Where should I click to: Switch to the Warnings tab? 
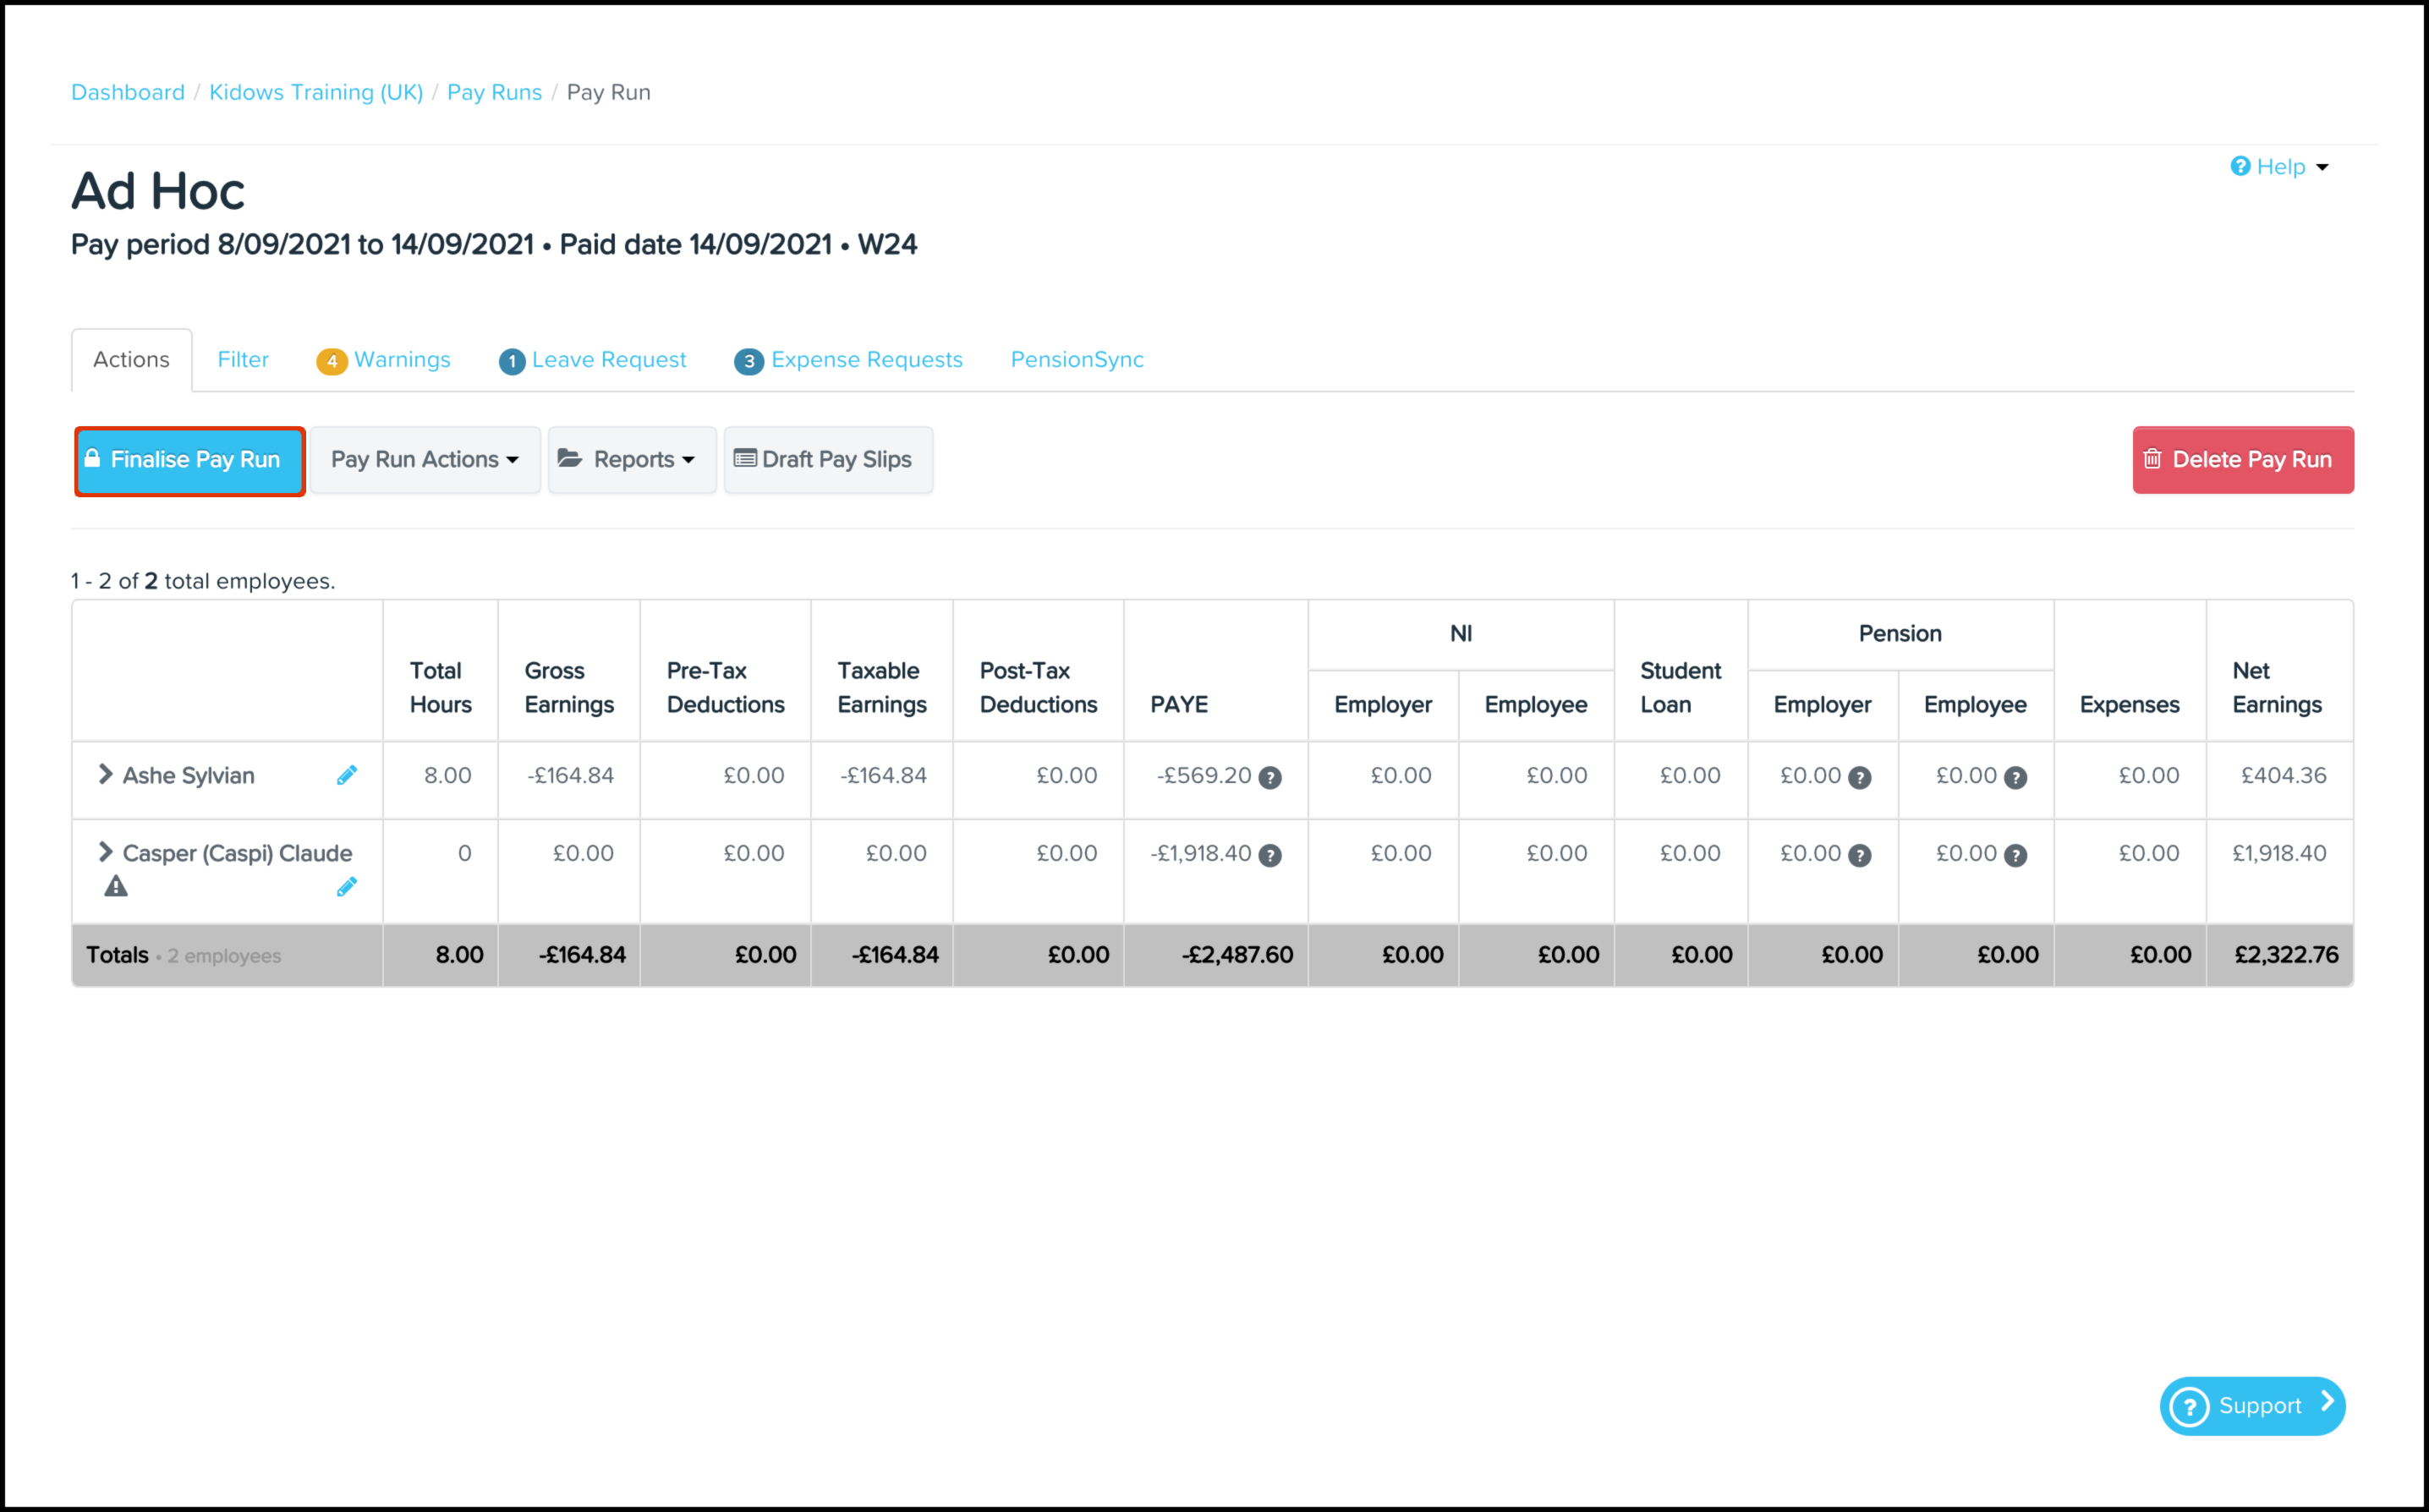384,360
